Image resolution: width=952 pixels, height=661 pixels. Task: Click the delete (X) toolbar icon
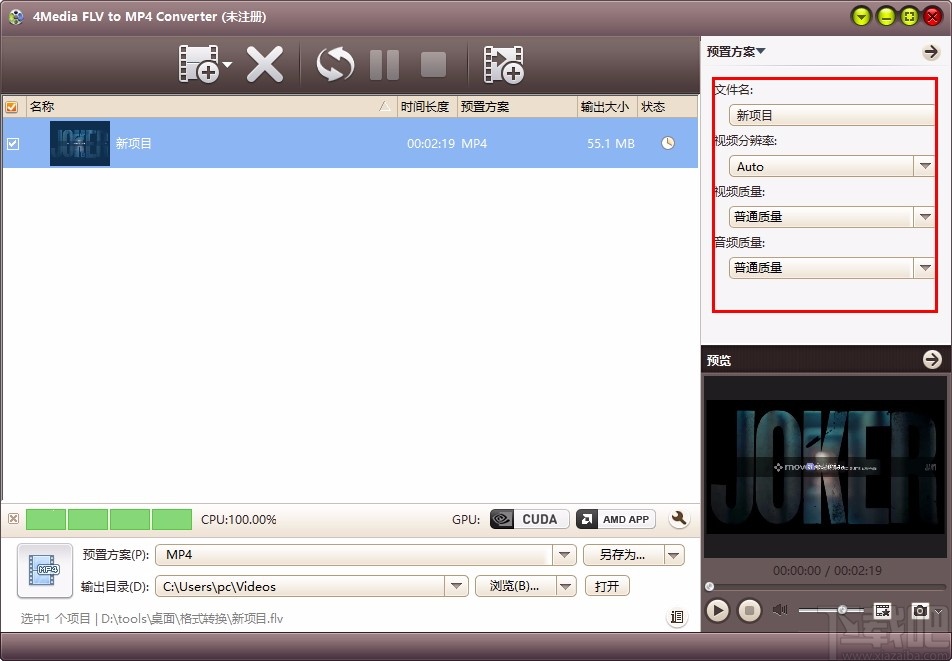pos(266,62)
